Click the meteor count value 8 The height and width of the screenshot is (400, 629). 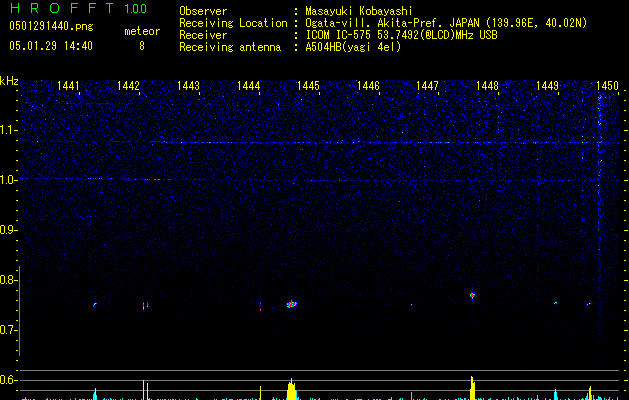tap(142, 46)
